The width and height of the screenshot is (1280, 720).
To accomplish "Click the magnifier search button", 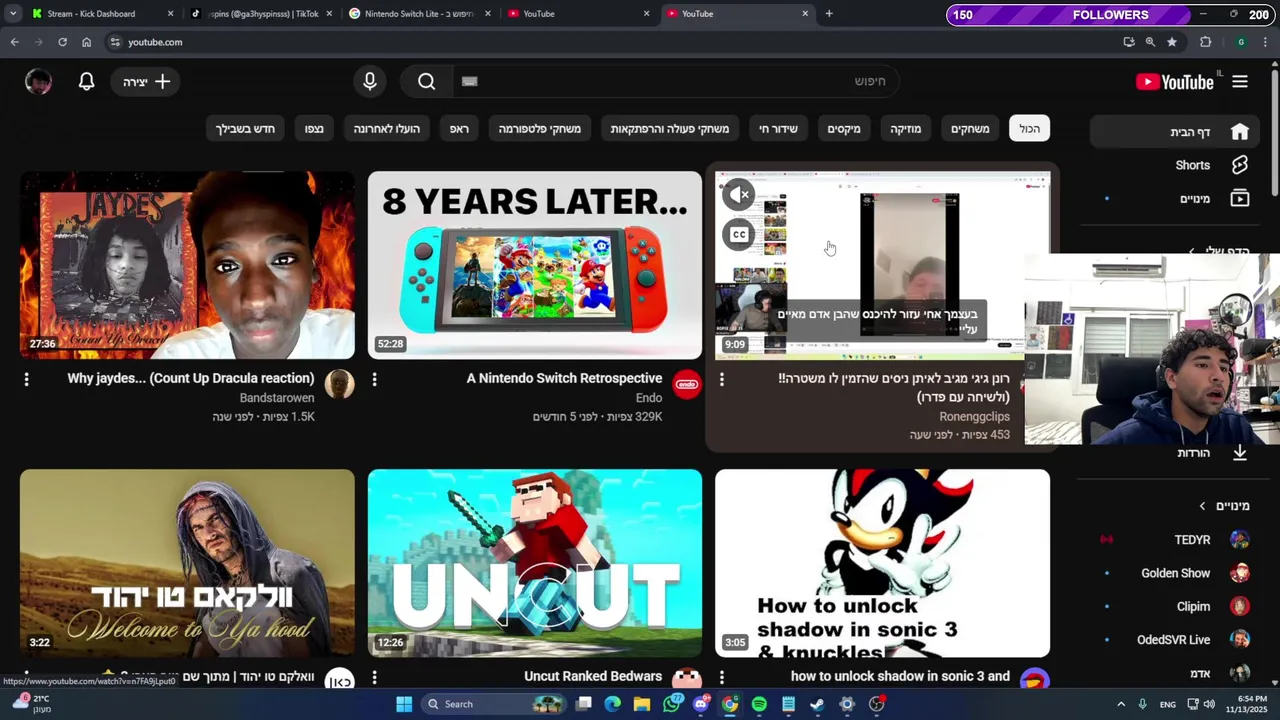I will 427,82.
